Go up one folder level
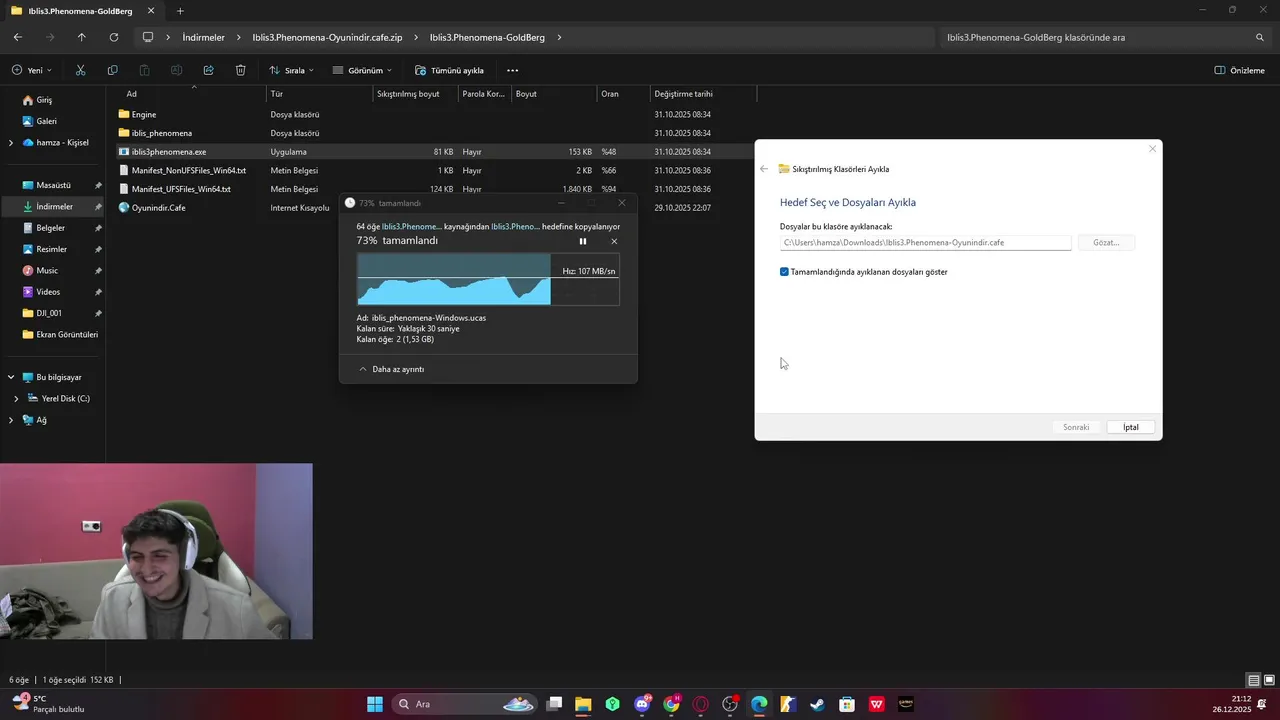The image size is (1280, 720). (x=82, y=37)
